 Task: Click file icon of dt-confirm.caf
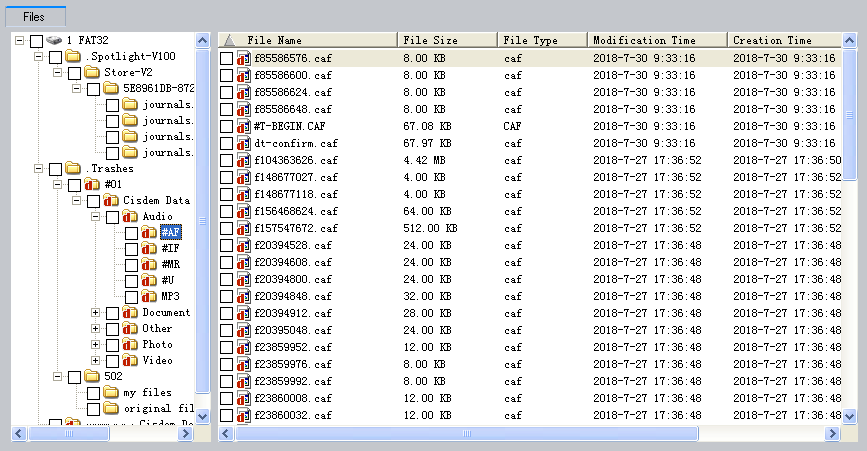click(244, 143)
